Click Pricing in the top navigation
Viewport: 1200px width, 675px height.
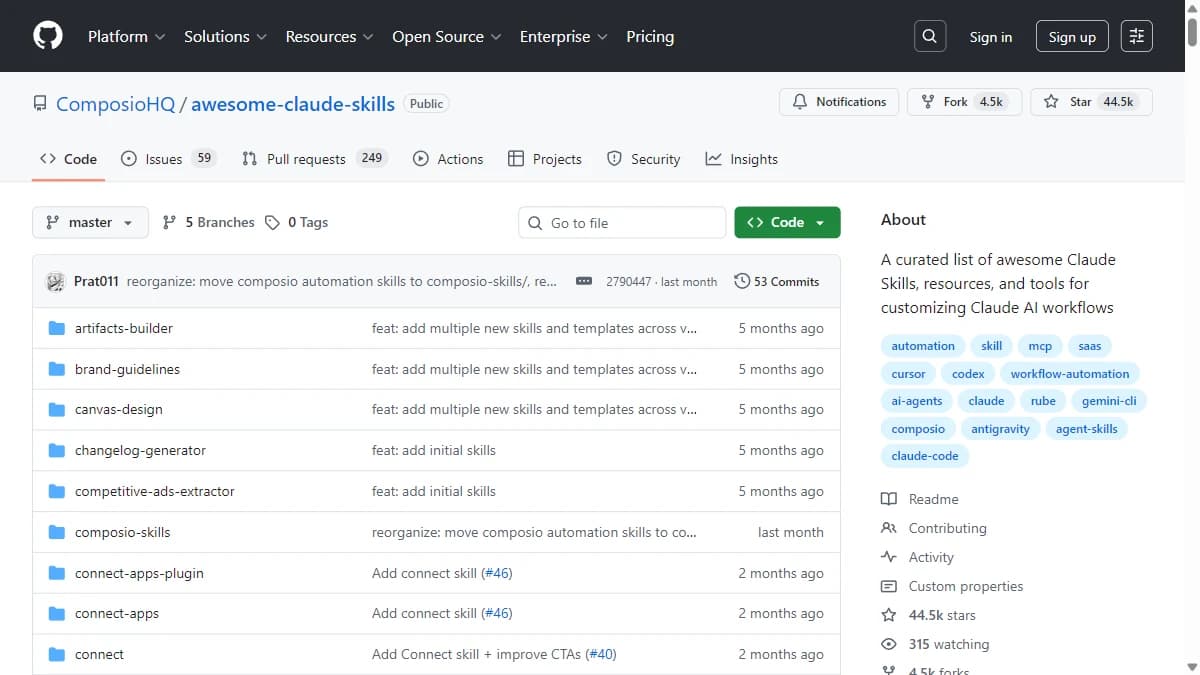pyautogui.click(x=650, y=36)
